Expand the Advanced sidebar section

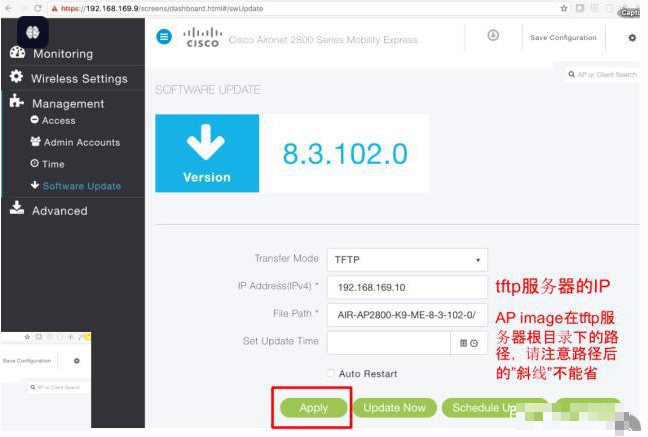59,211
